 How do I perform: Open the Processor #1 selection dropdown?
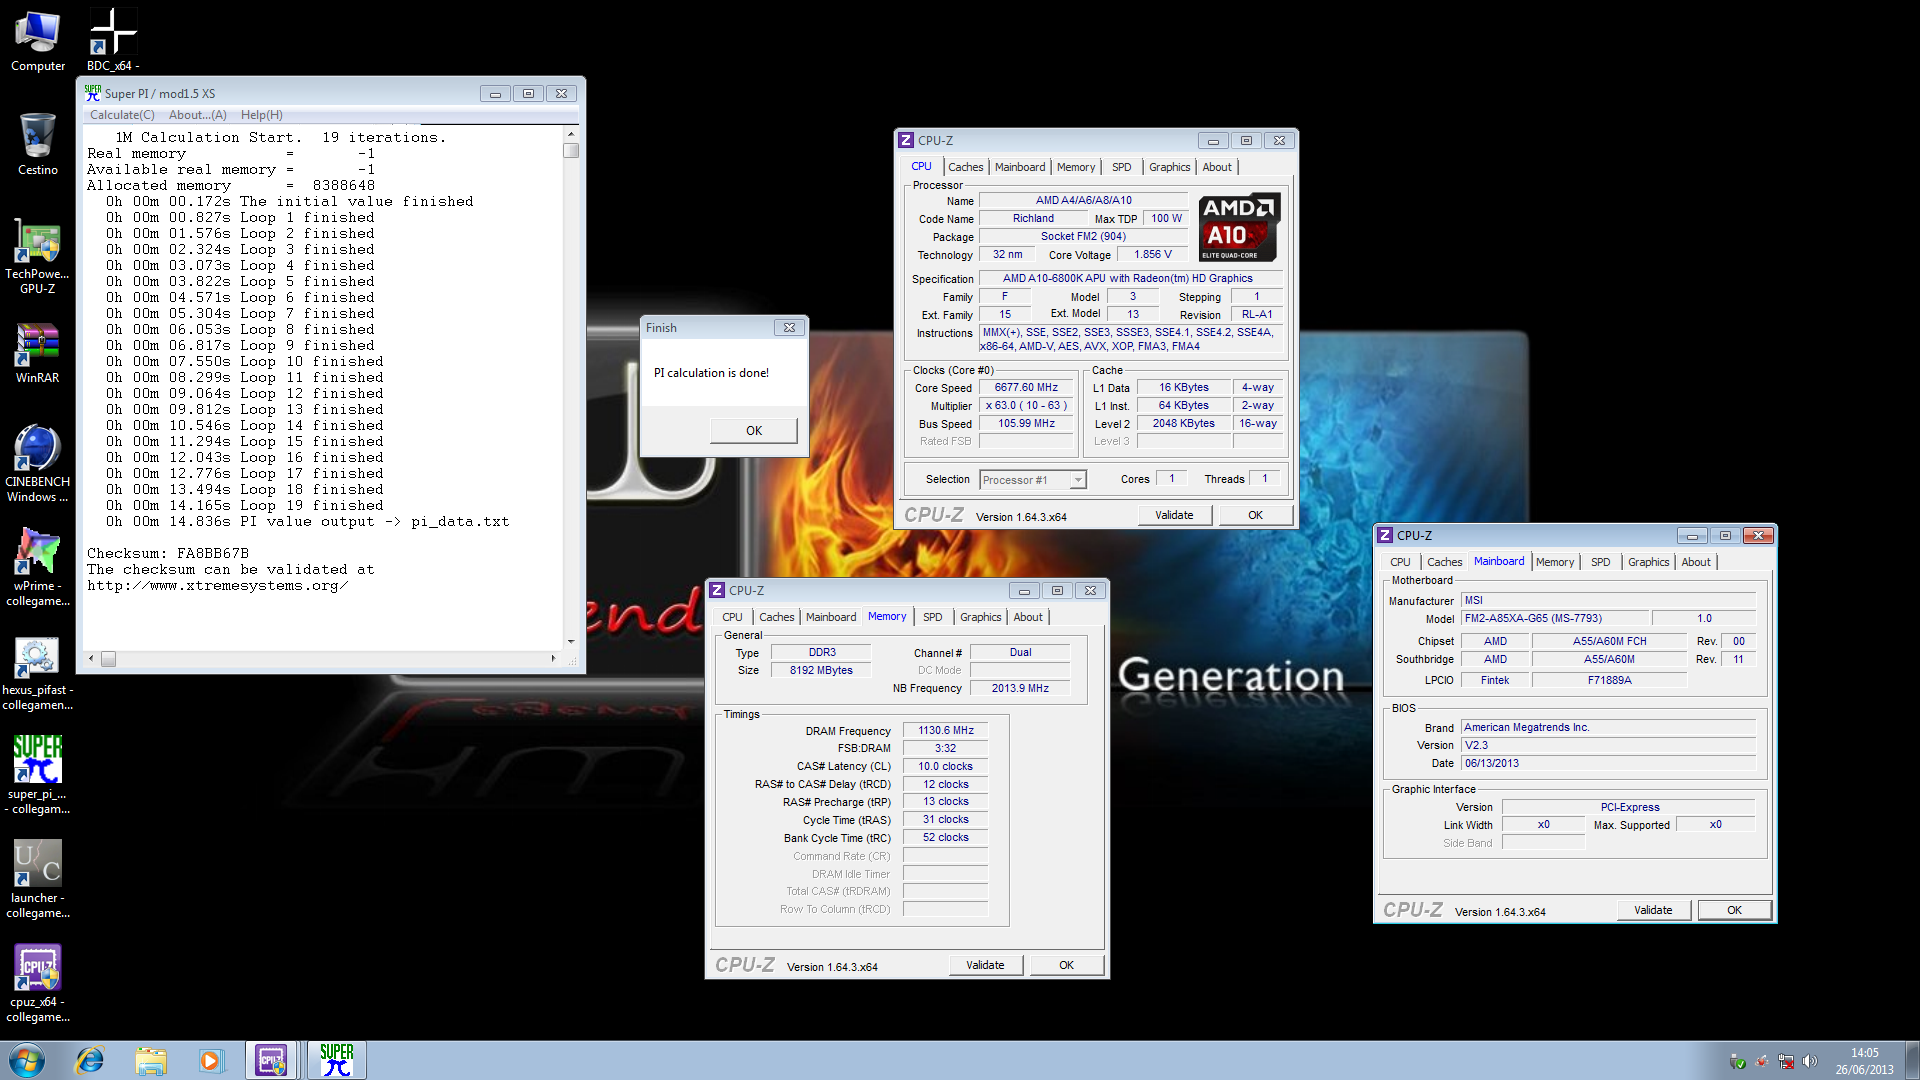(1032, 480)
